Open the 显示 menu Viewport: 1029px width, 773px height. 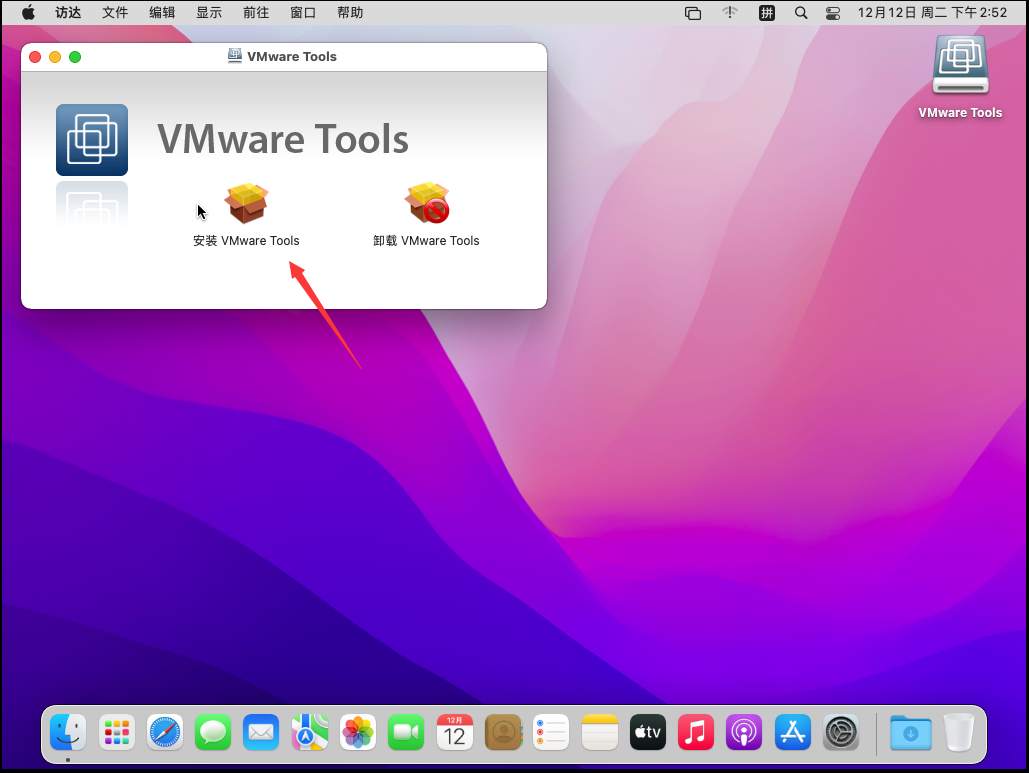209,12
